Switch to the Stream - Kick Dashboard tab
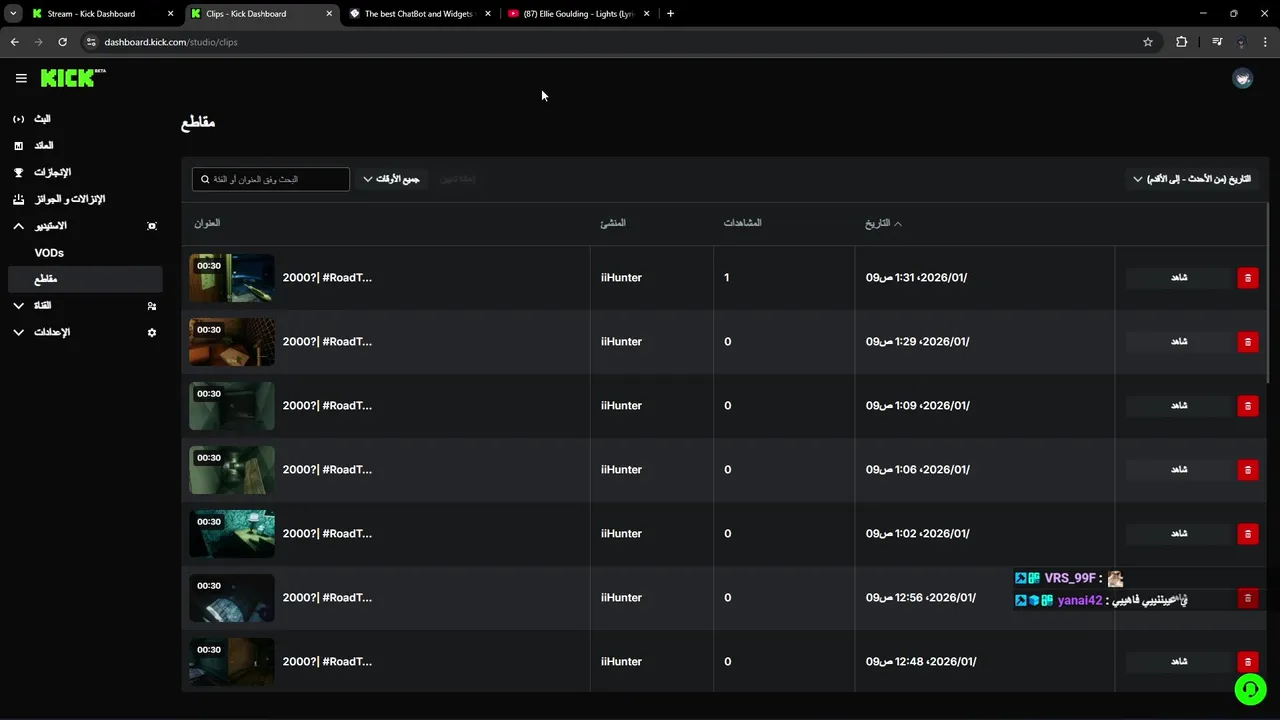The height and width of the screenshot is (720, 1280). [91, 14]
